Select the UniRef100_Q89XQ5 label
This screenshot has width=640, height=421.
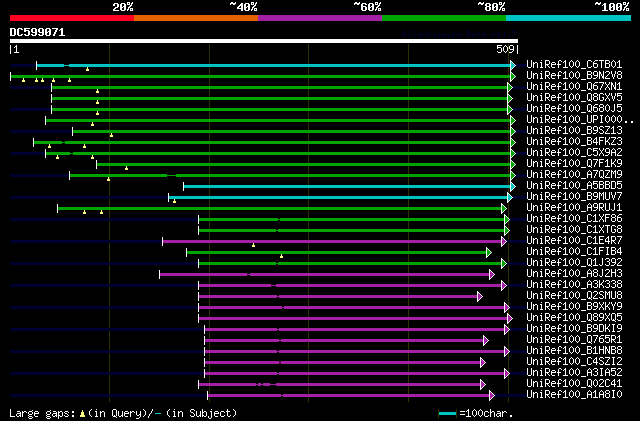(x=574, y=318)
